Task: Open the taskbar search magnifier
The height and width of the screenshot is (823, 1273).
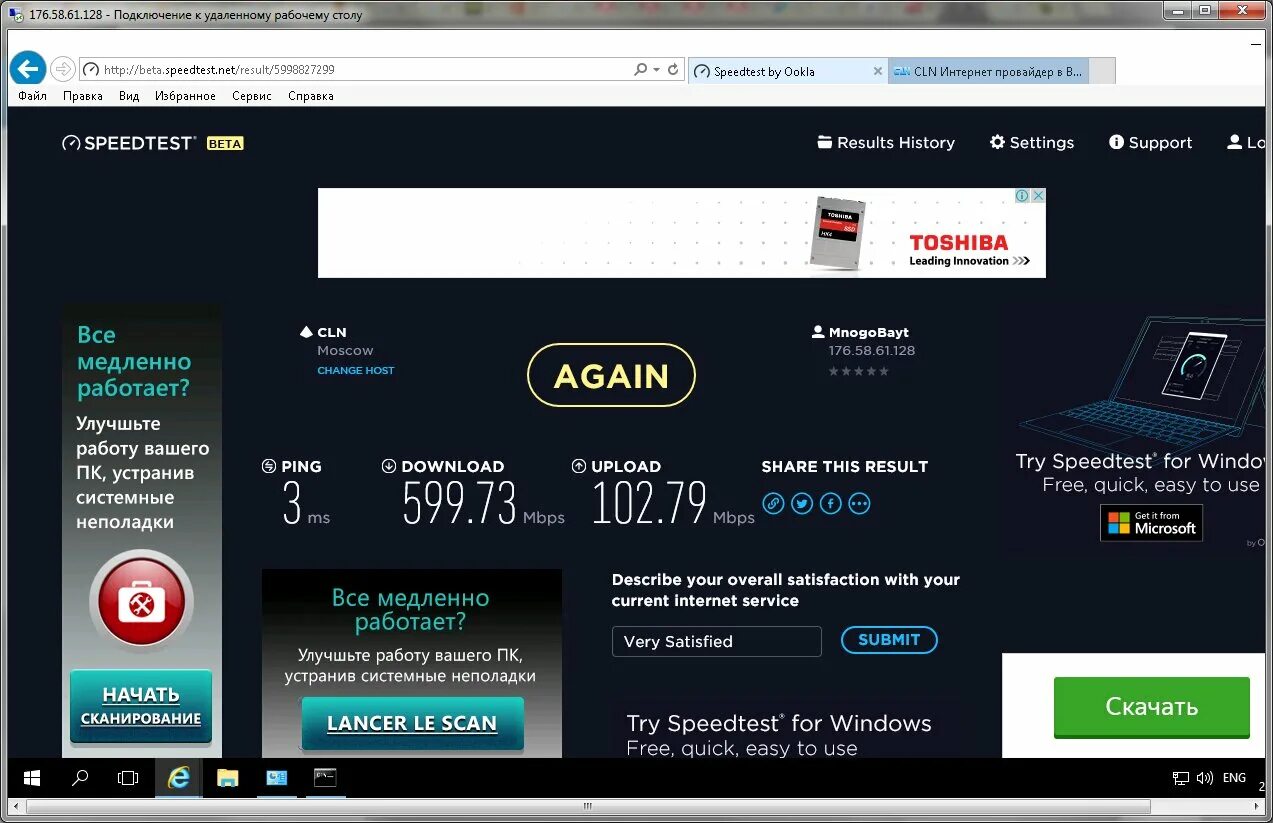Action: [x=80, y=777]
